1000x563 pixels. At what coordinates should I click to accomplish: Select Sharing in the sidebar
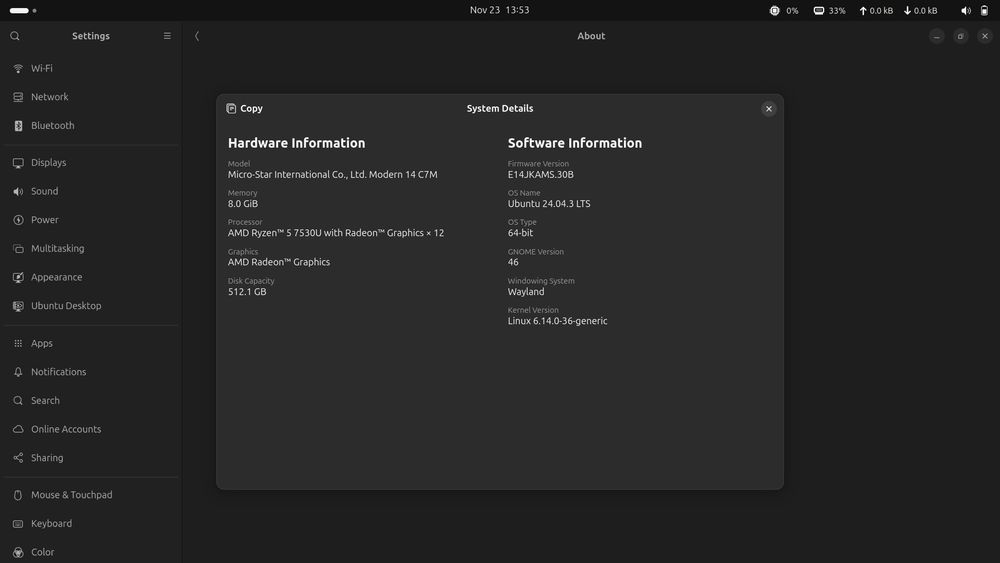click(91, 458)
